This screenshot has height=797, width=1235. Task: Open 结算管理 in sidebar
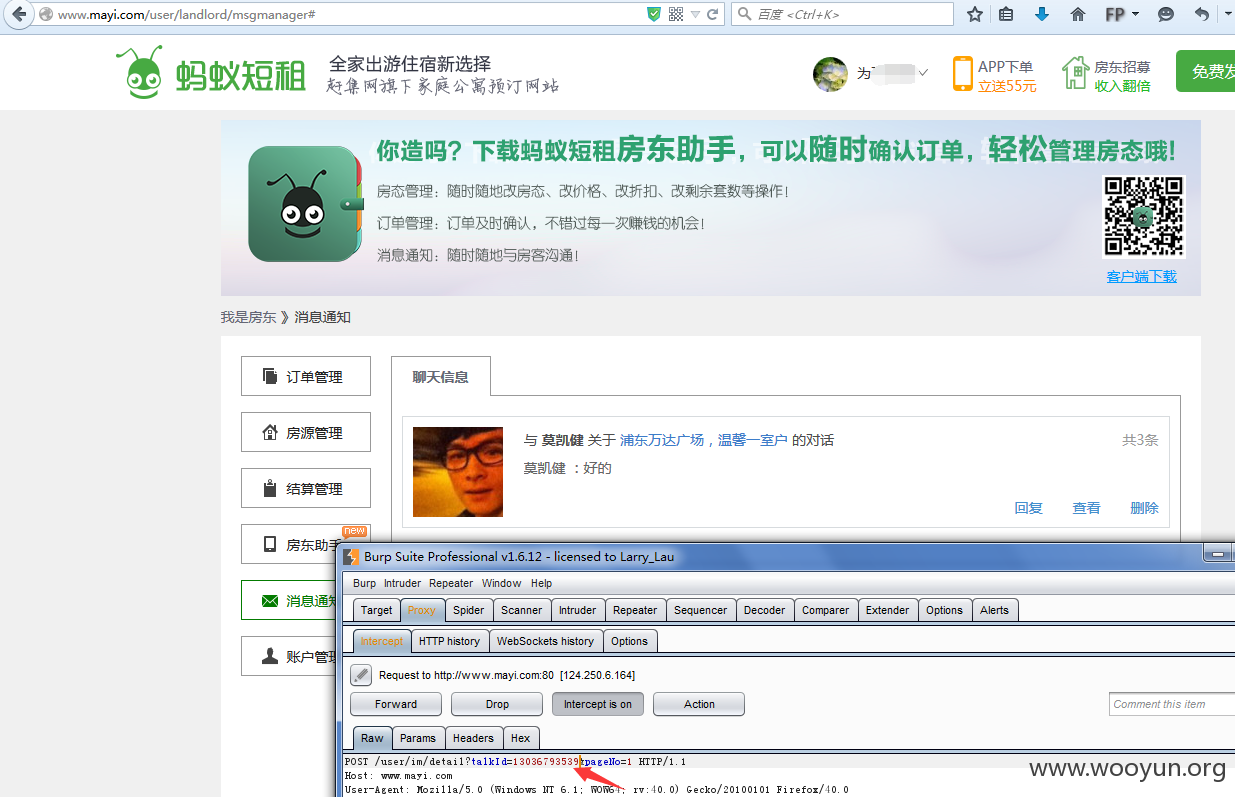coord(306,488)
